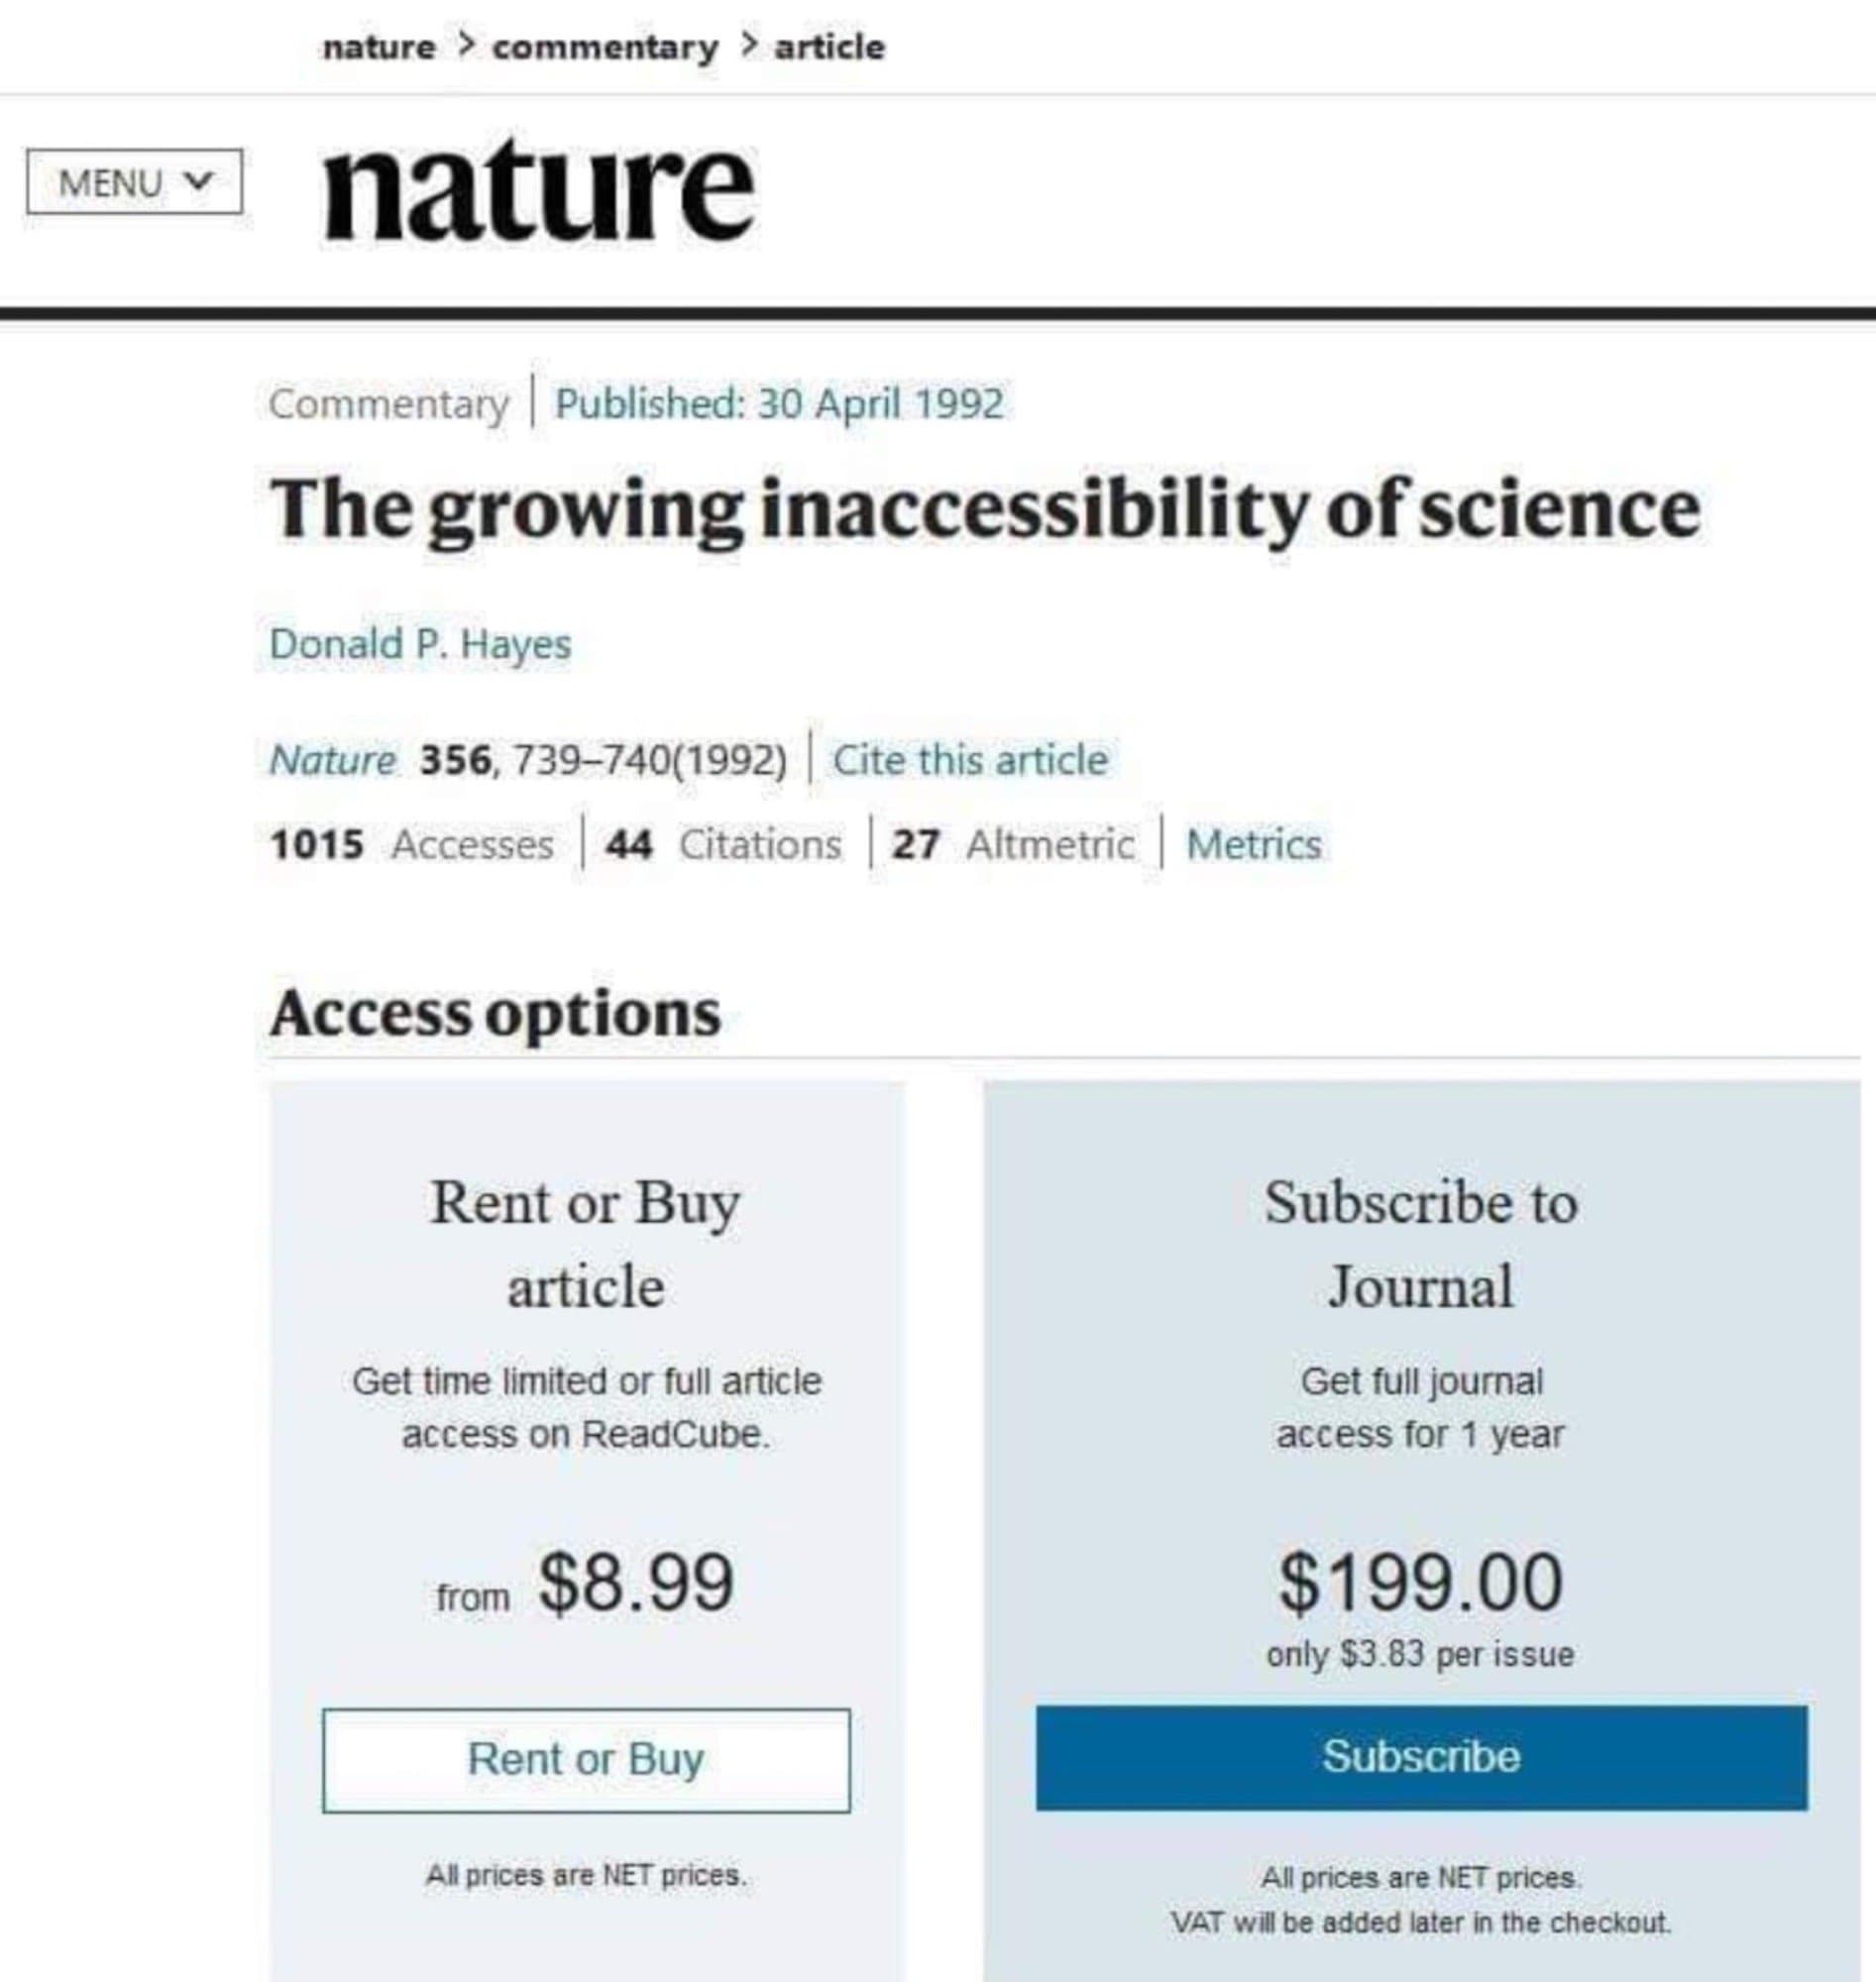Click the $8.99 rental price
The image size is (1876, 1982).
click(636, 1583)
